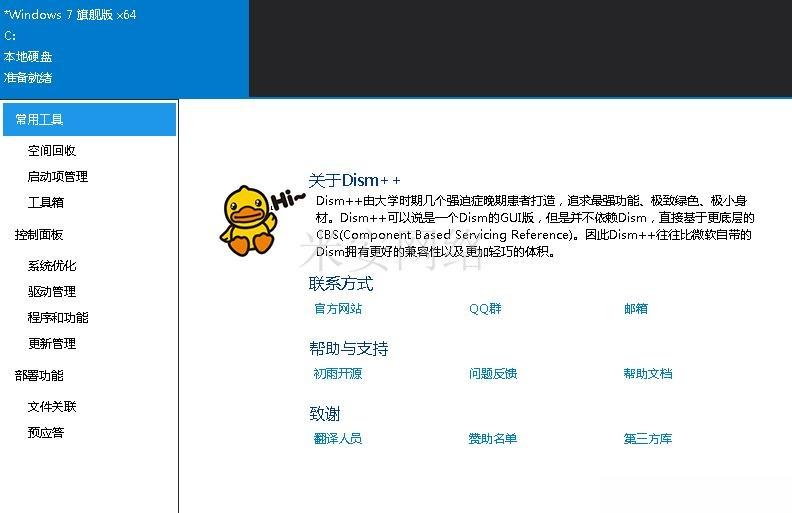
Task: Select the 常用工具 sidebar category
Action: point(89,119)
